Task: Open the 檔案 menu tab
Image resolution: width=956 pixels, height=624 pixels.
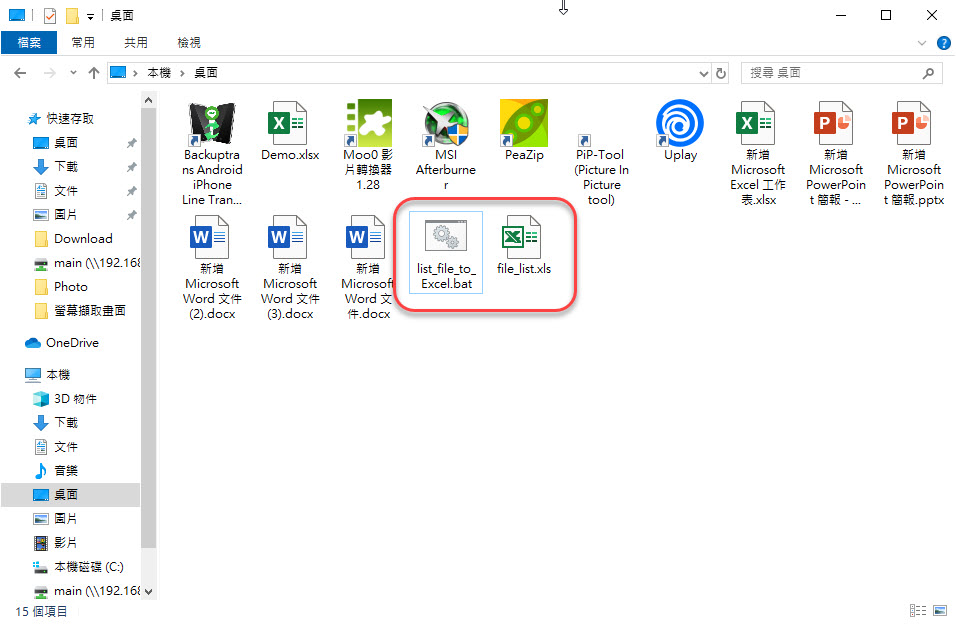Action: [x=29, y=43]
